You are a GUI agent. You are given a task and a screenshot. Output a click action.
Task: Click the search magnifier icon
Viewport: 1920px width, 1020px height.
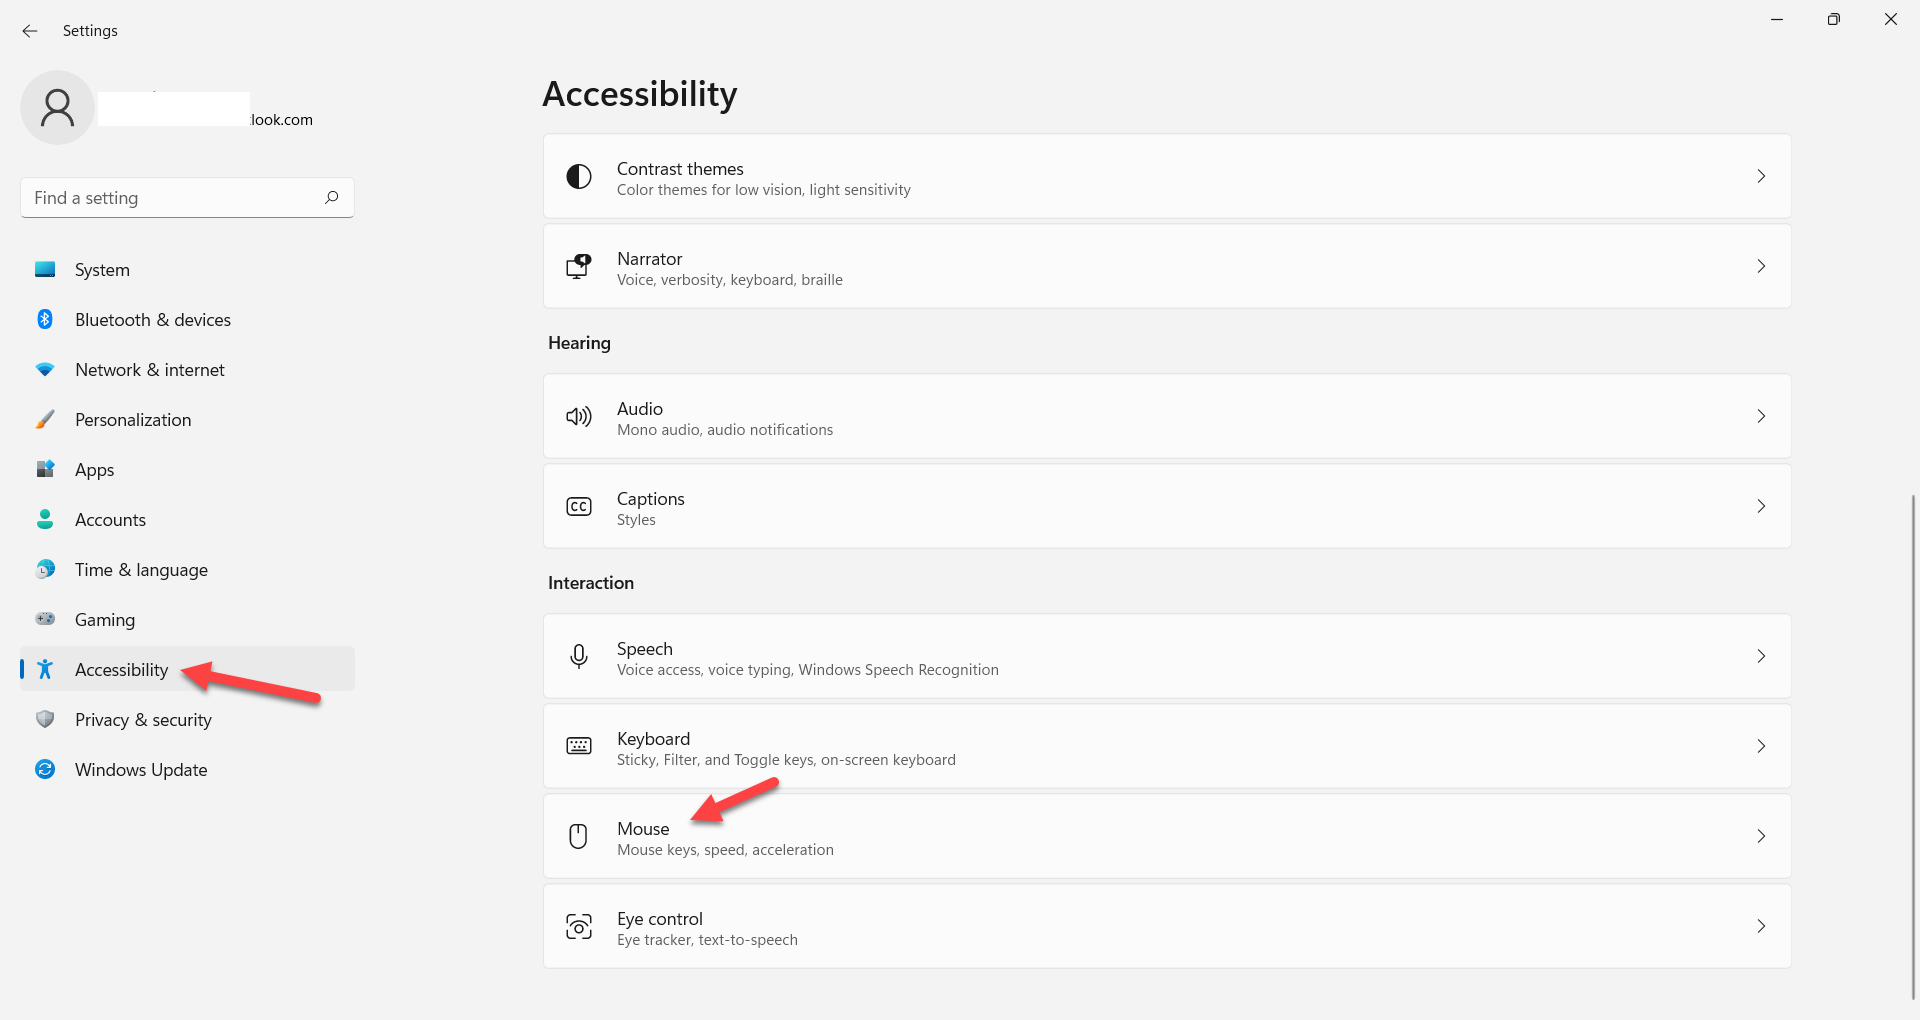[x=332, y=198]
